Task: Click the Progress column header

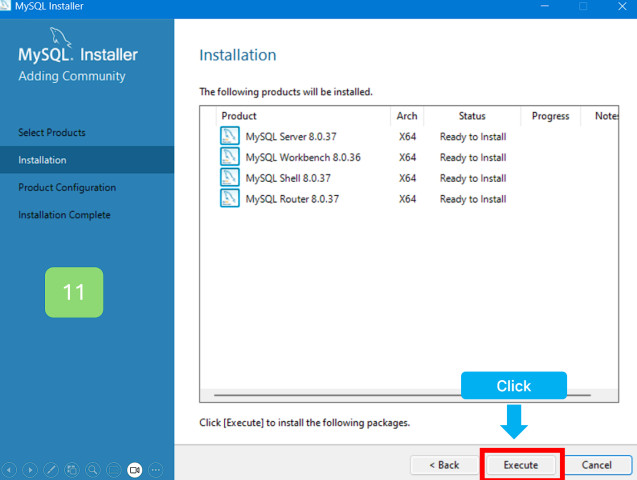Action: coord(550,116)
